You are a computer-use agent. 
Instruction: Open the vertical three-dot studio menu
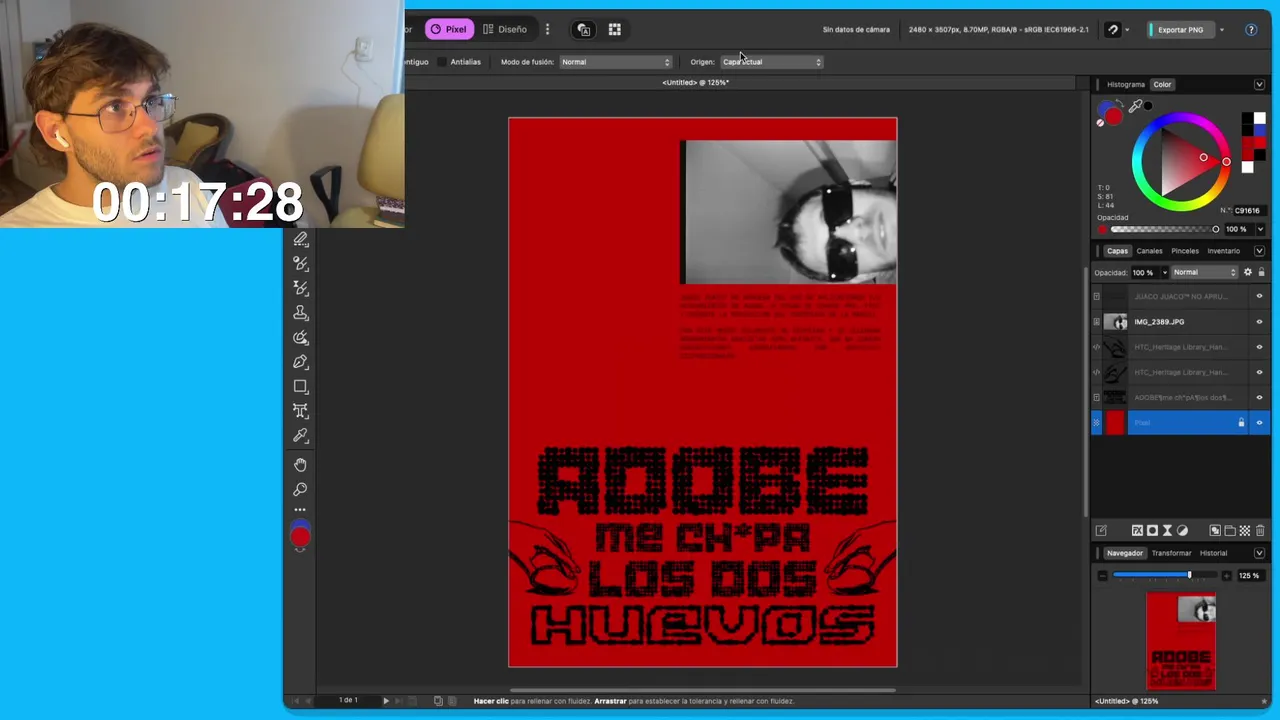point(547,29)
